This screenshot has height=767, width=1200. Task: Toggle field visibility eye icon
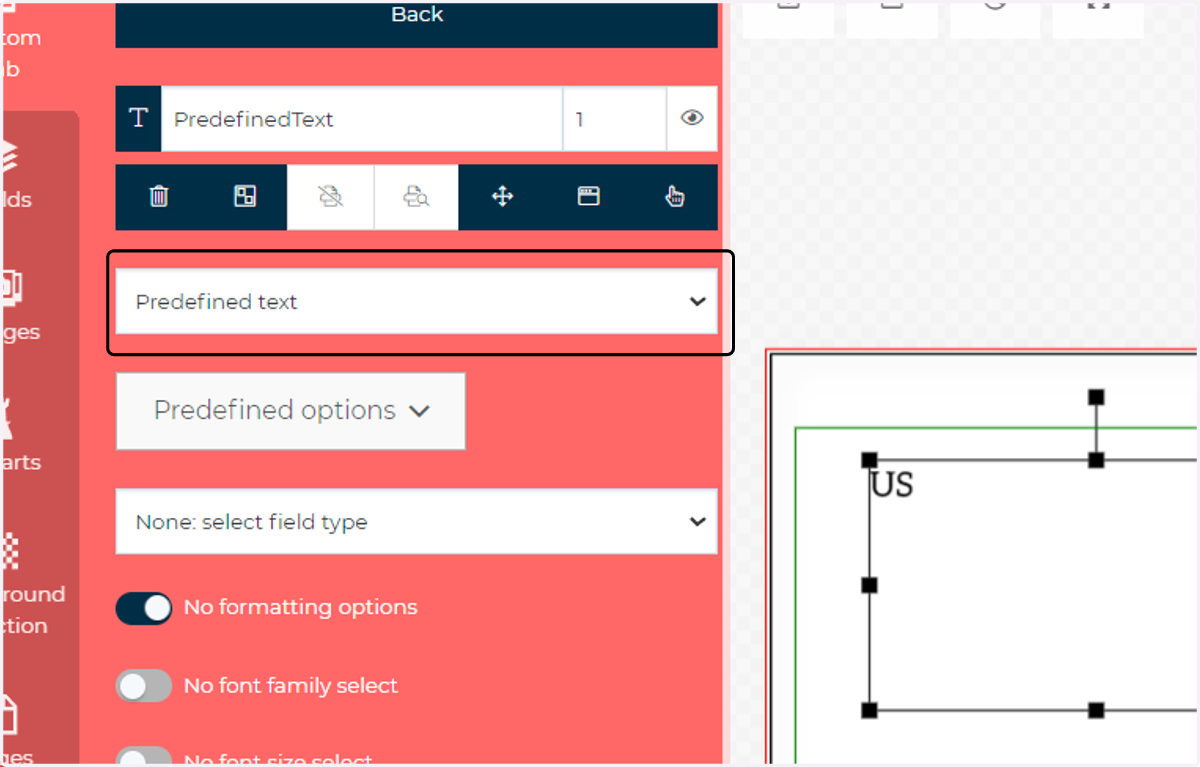click(692, 119)
